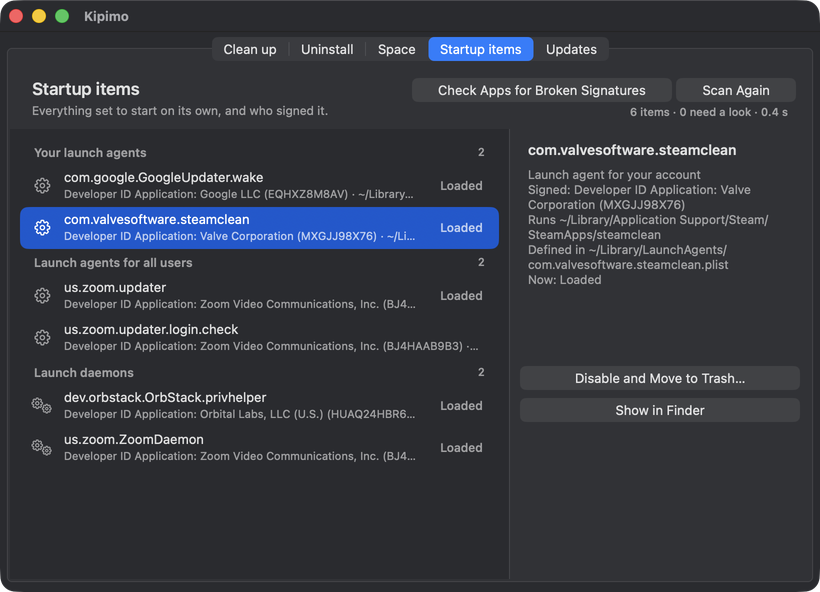This screenshot has width=820, height=592.
Task: Click double-gear icon for us.zoom.ZoomDaemon
Action: click(x=41, y=447)
